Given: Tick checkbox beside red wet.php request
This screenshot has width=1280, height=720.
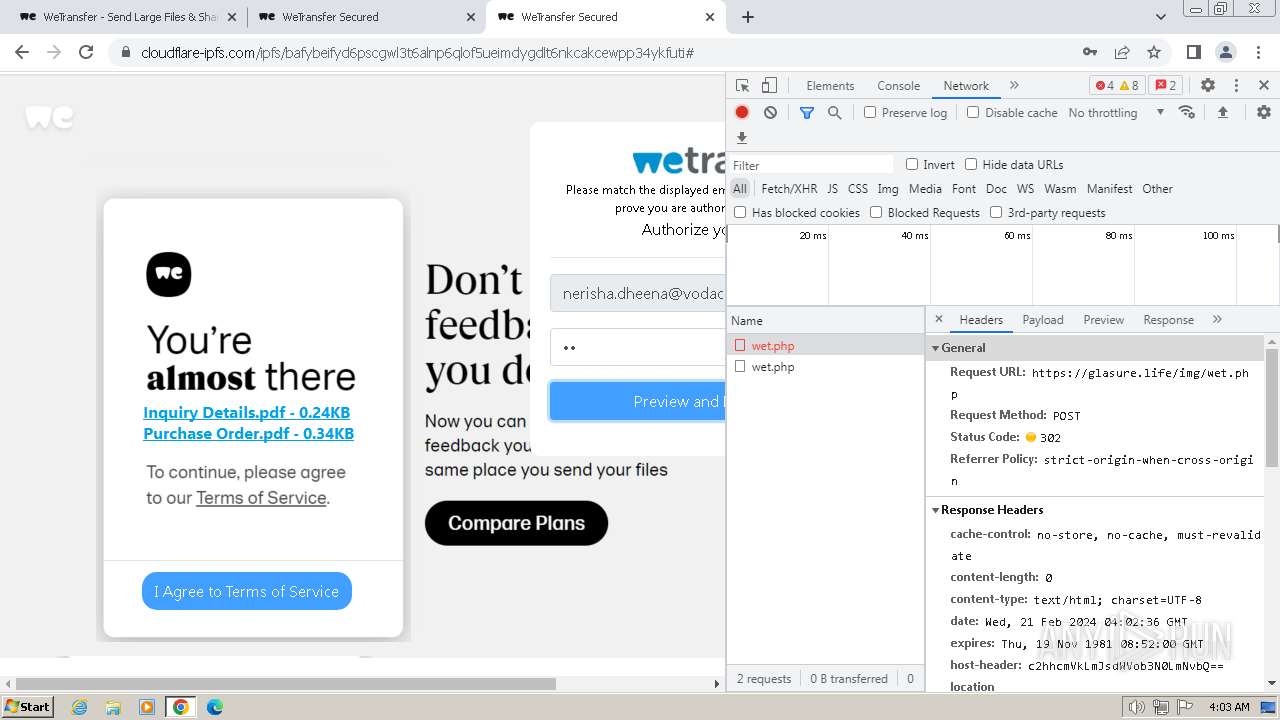Looking at the screenshot, I should 740,345.
